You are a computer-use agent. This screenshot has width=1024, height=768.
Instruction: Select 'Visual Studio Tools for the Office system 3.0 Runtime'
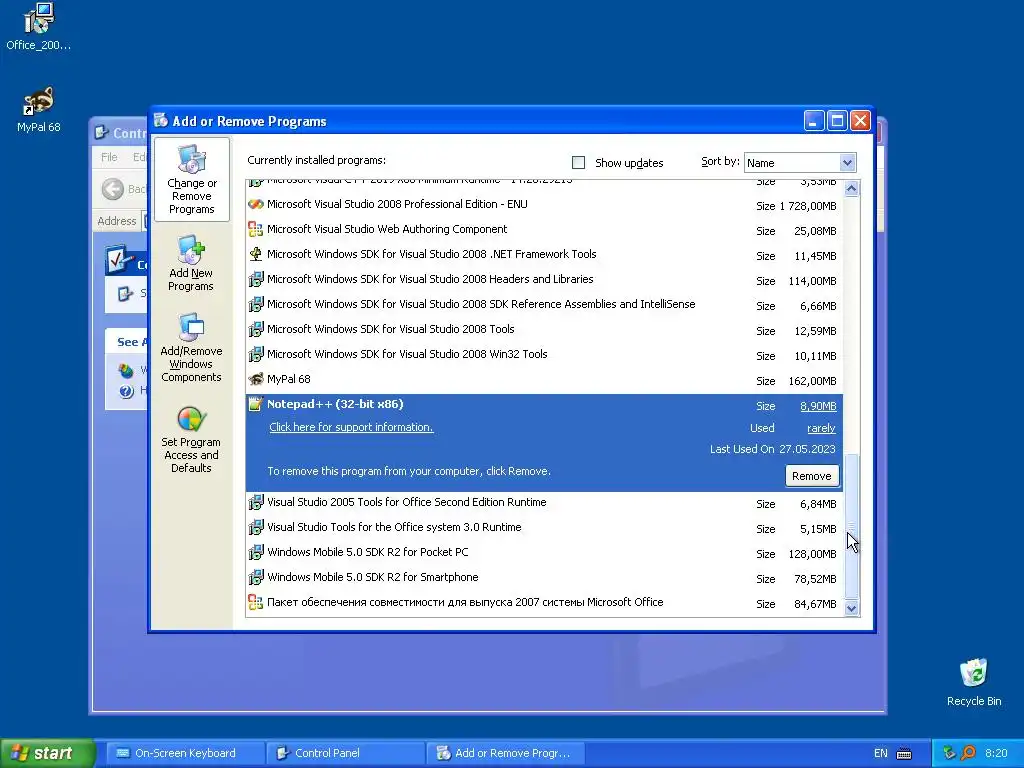(x=545, y=528)
